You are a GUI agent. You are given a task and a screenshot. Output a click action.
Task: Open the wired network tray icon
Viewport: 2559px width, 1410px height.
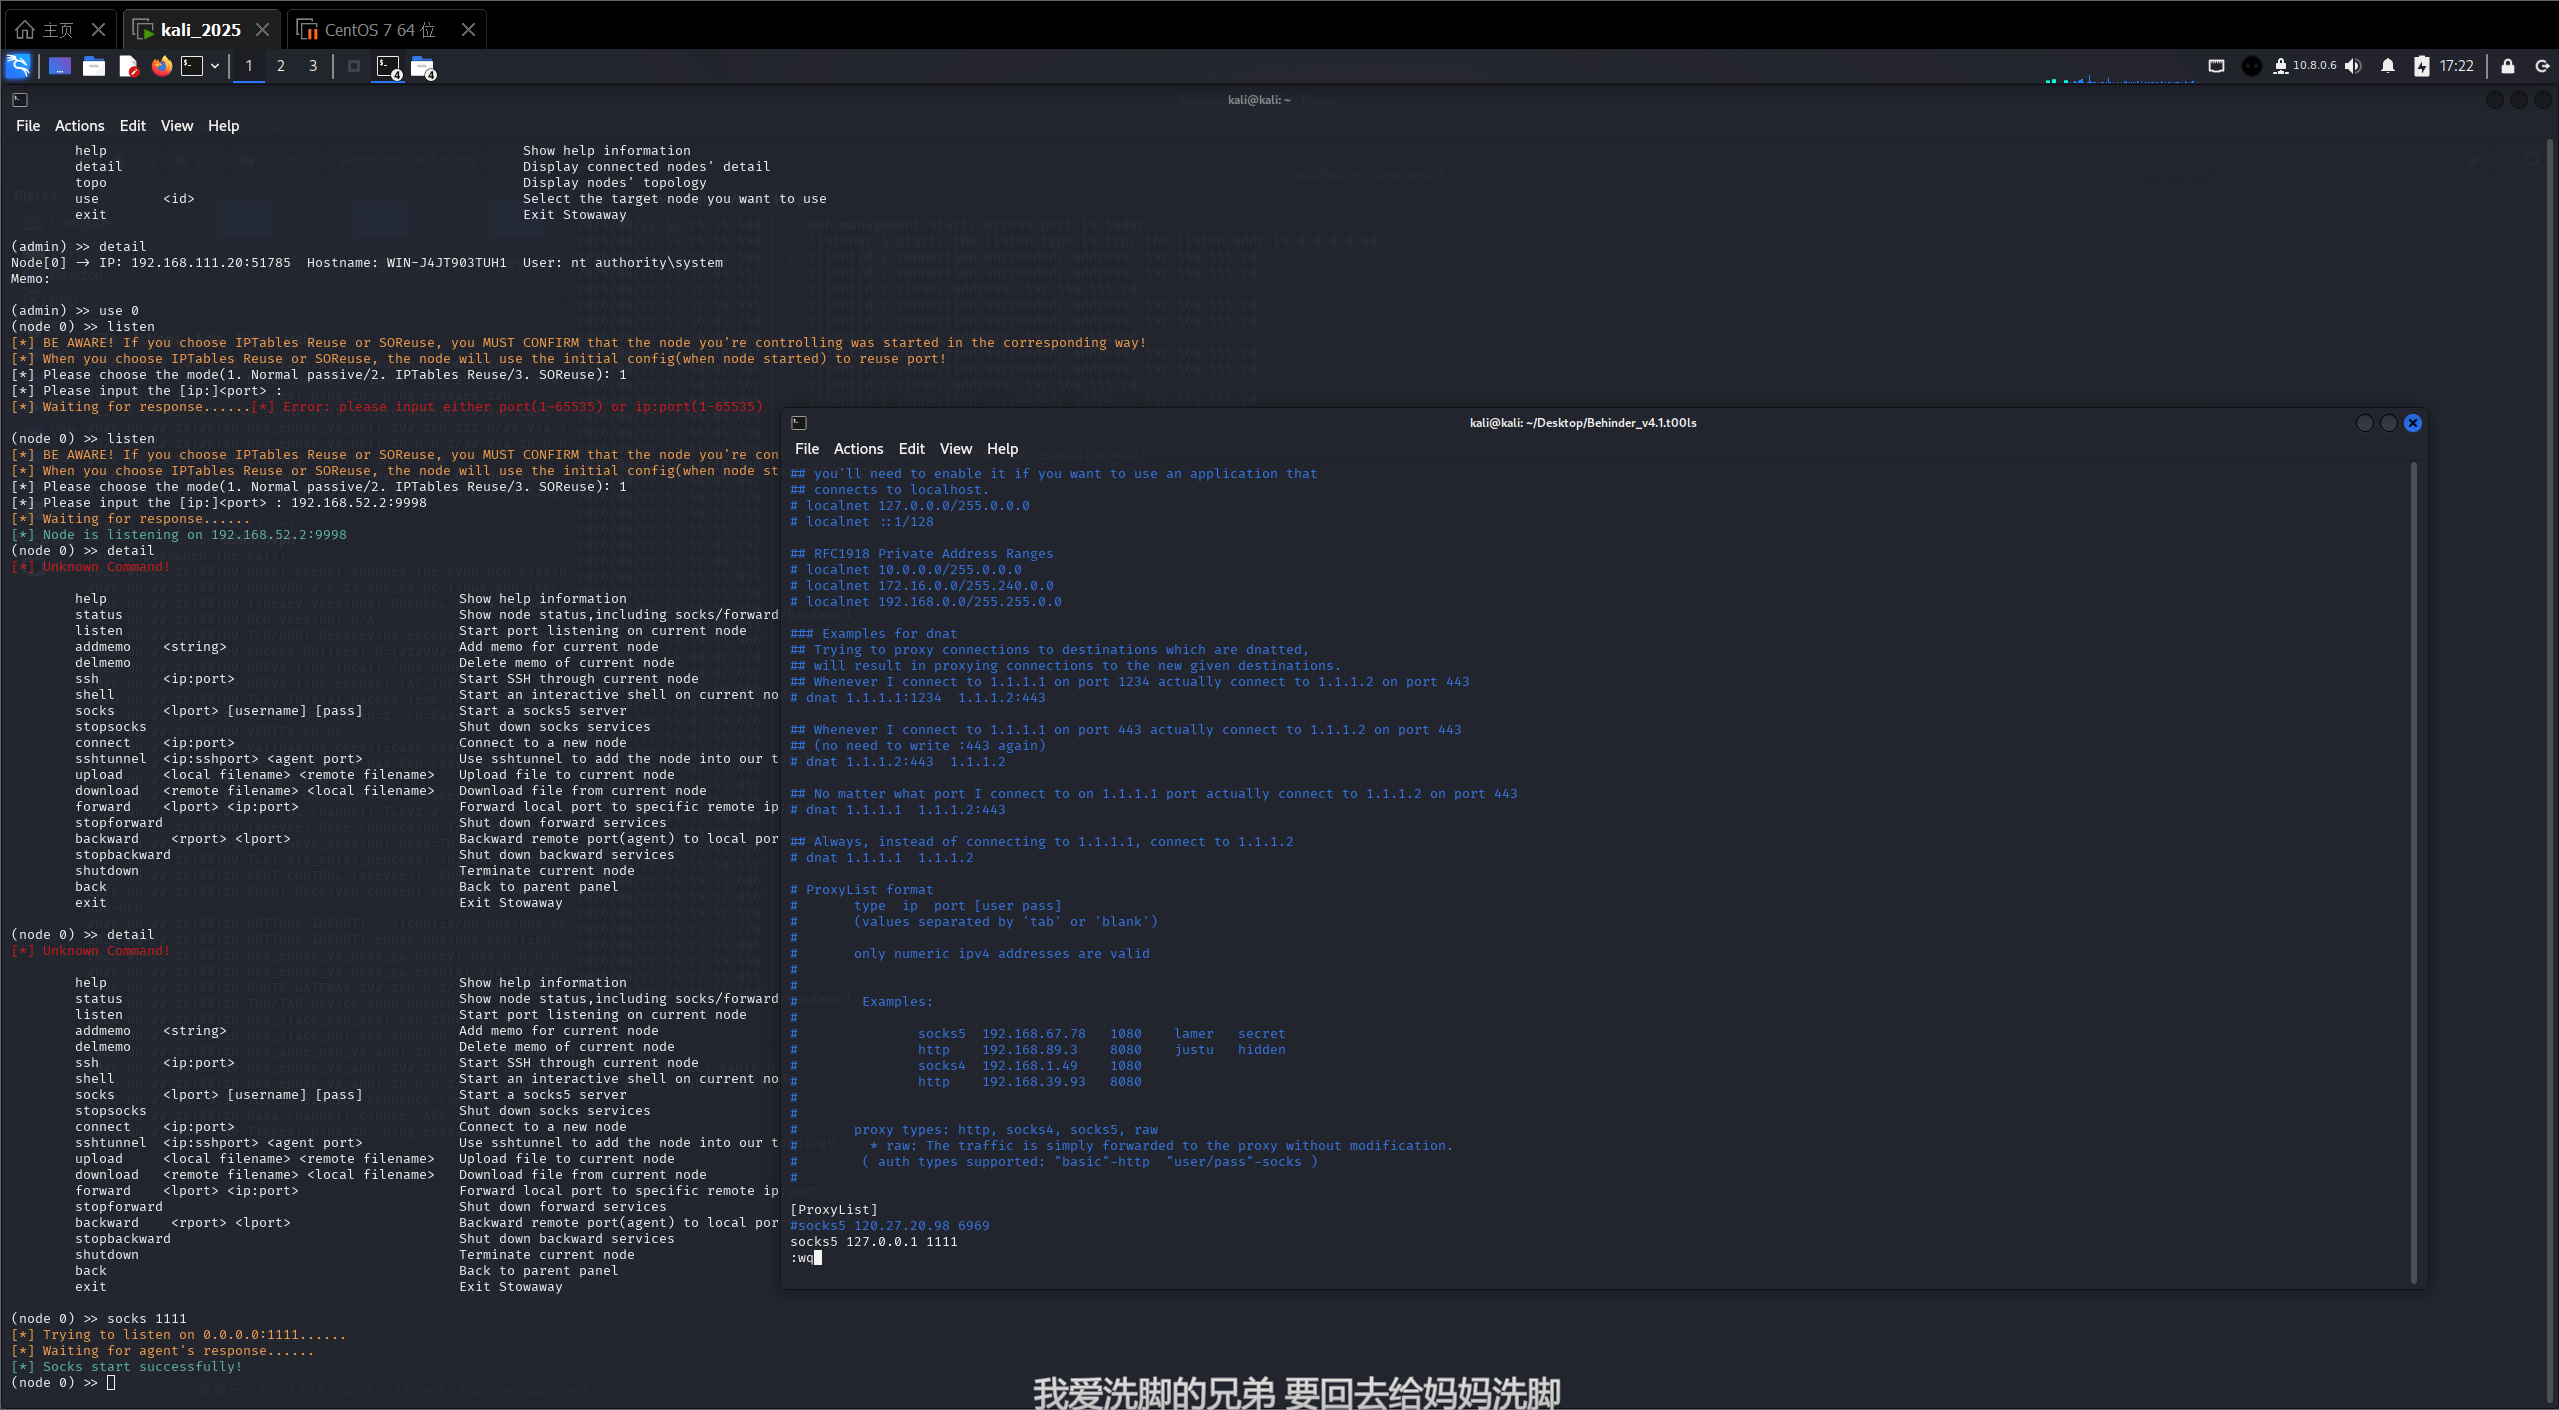2216,66
